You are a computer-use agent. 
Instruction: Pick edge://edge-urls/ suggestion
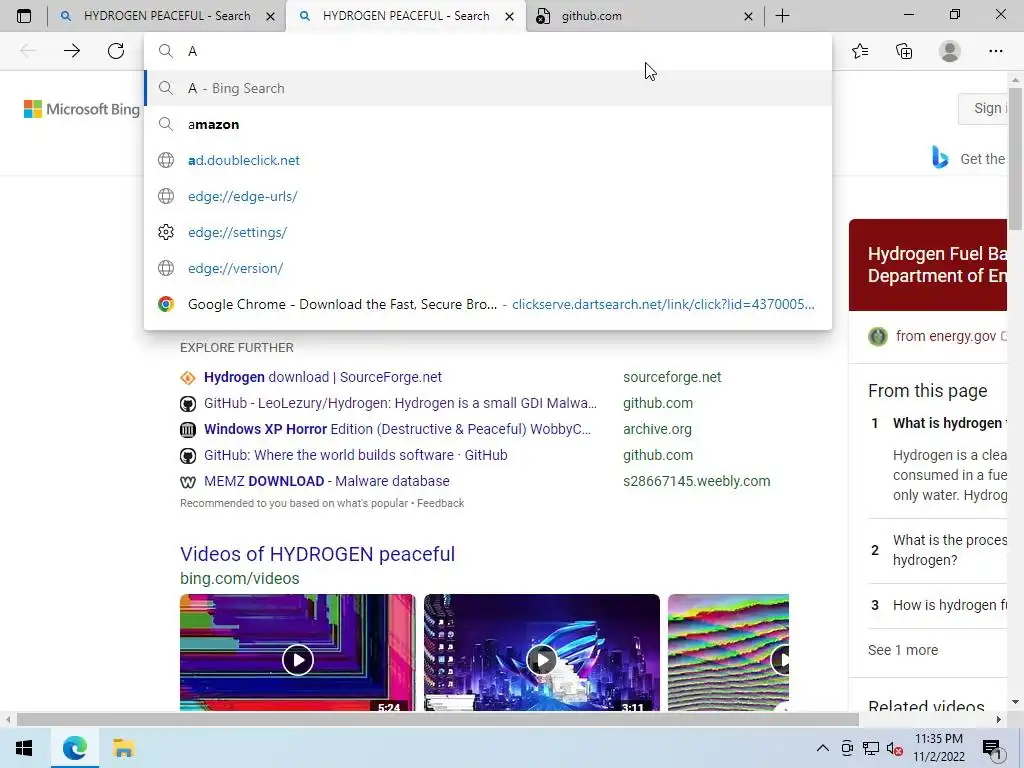tap(488, 196)
